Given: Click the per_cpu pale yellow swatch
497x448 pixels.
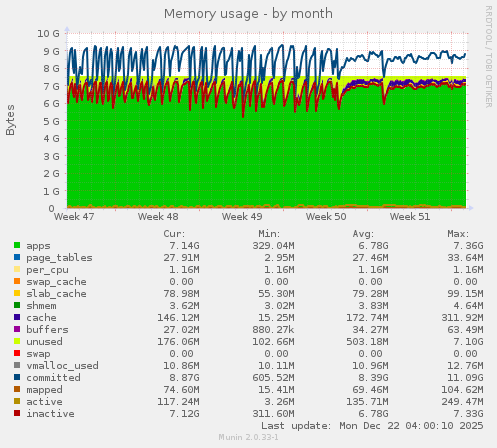Looking at the screenshot, I should (x=17, y=269).
